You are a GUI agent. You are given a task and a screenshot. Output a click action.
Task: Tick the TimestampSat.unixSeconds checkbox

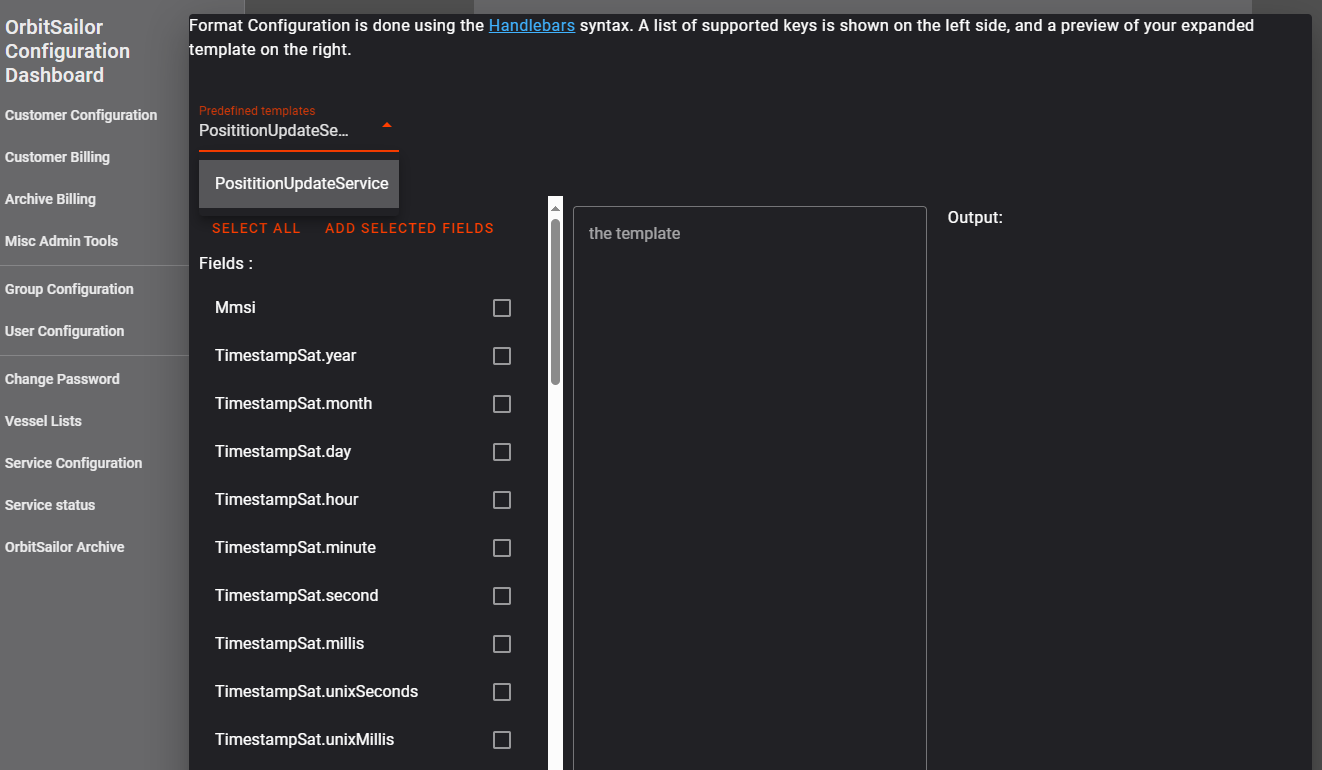coord(502,692)
